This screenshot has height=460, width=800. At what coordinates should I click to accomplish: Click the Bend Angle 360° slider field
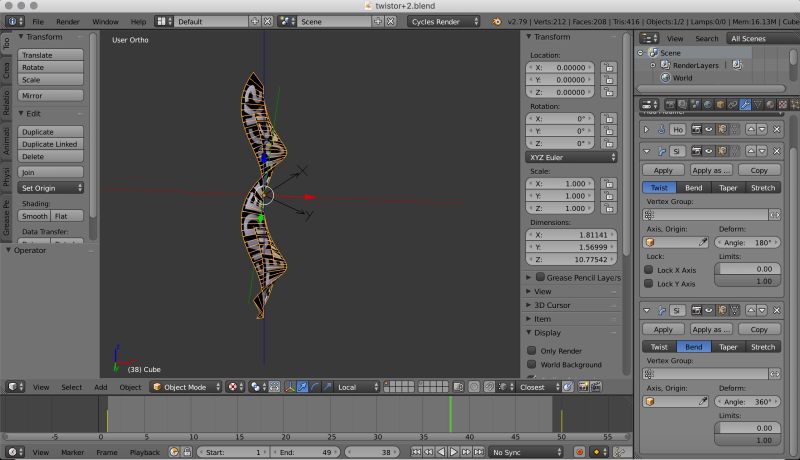click(747, 402)
